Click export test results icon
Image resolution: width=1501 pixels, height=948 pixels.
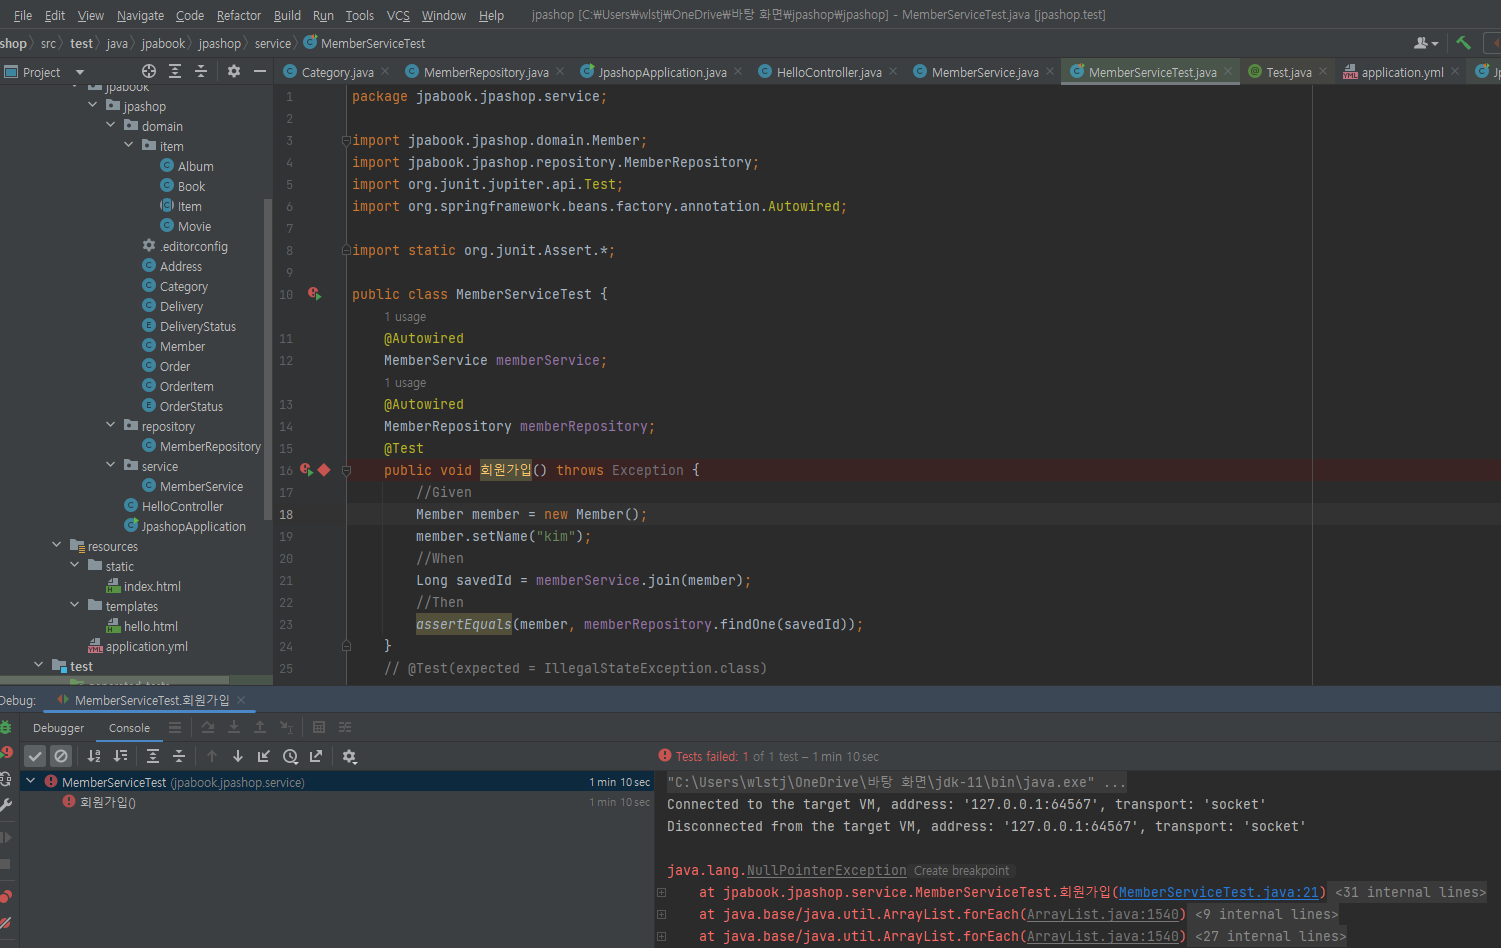click(316, 756)
